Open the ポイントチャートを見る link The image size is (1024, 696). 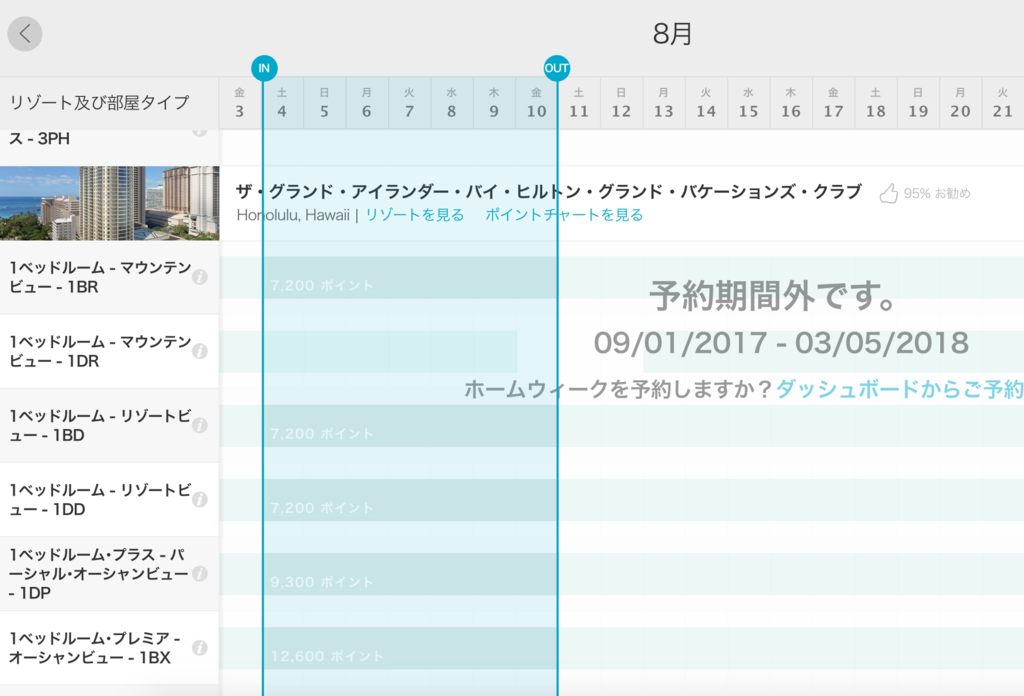[x=564, y=215]
